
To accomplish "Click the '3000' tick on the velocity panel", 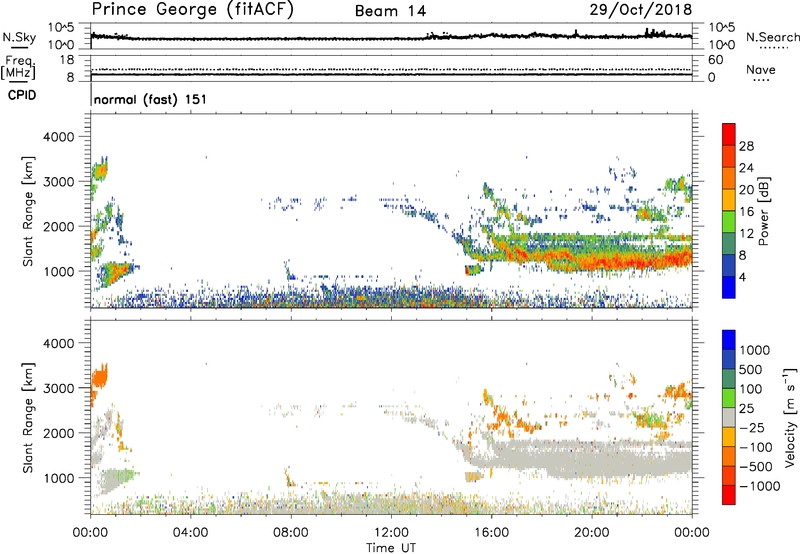I will tap(59, 388).
